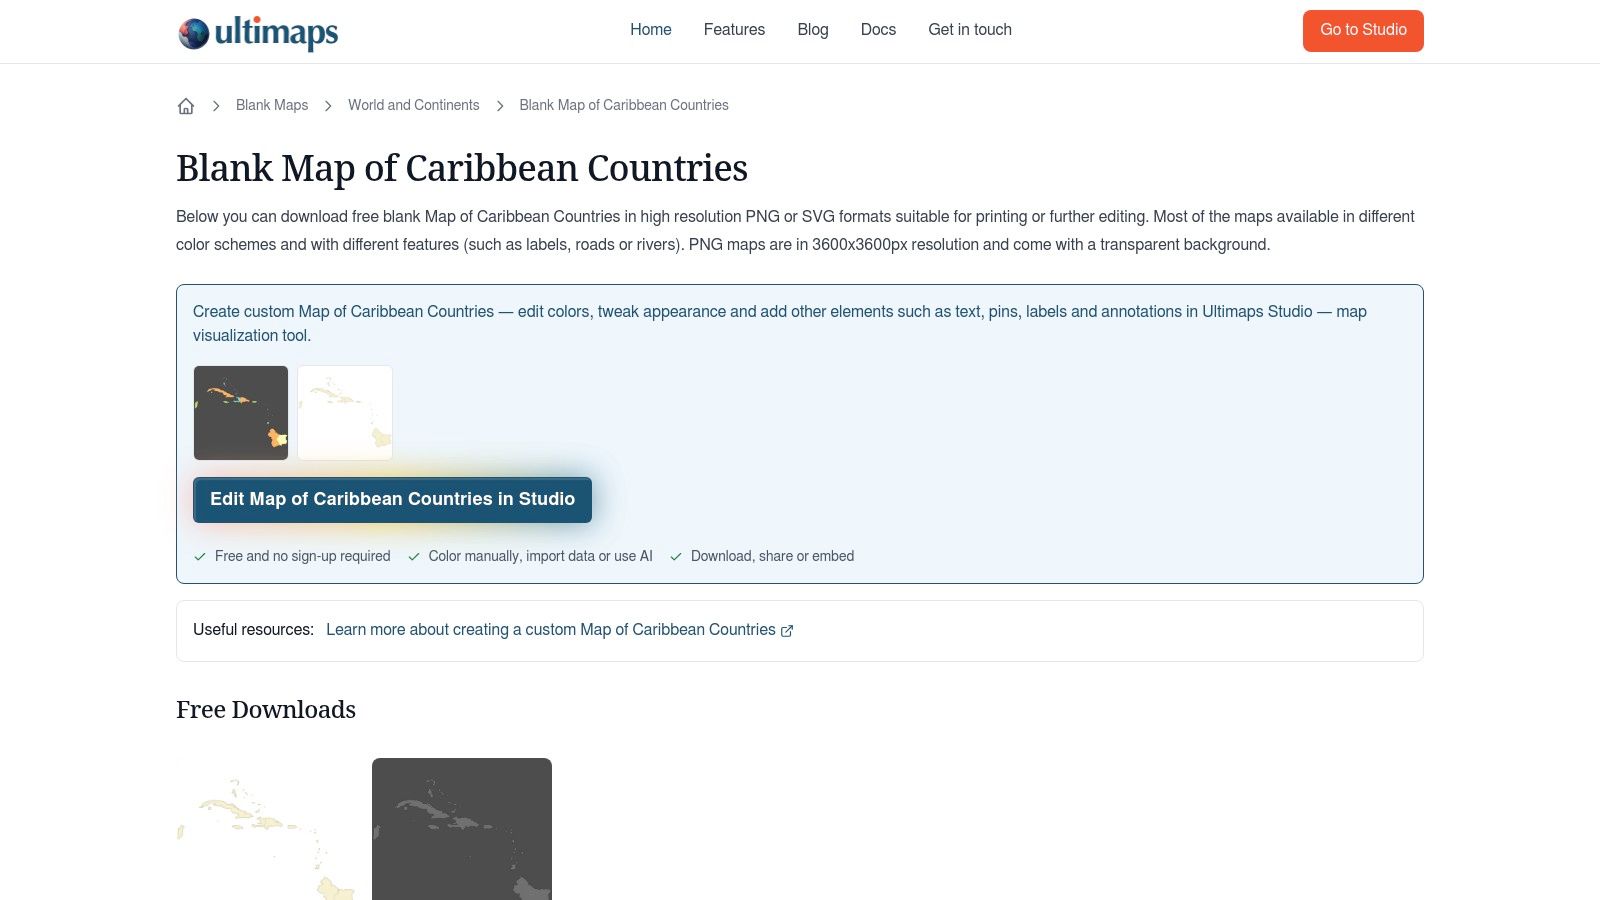Click the dark Caribbean map download thumbnail
Viewport: 1600px width, 900px height.
[461, 828]
